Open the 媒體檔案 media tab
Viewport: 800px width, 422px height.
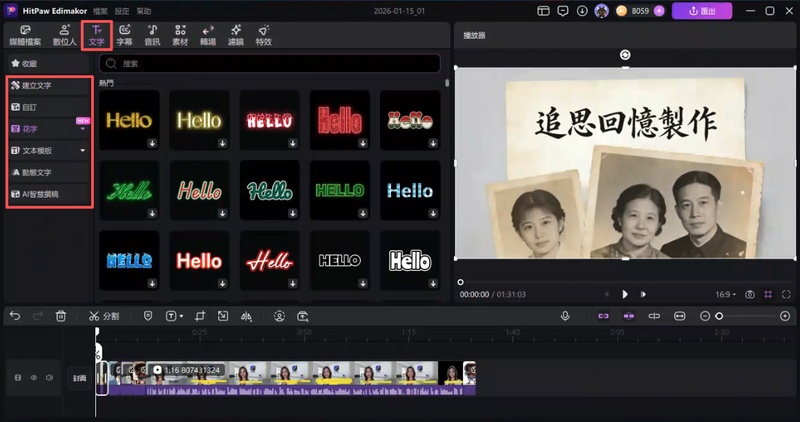[25, 35]
